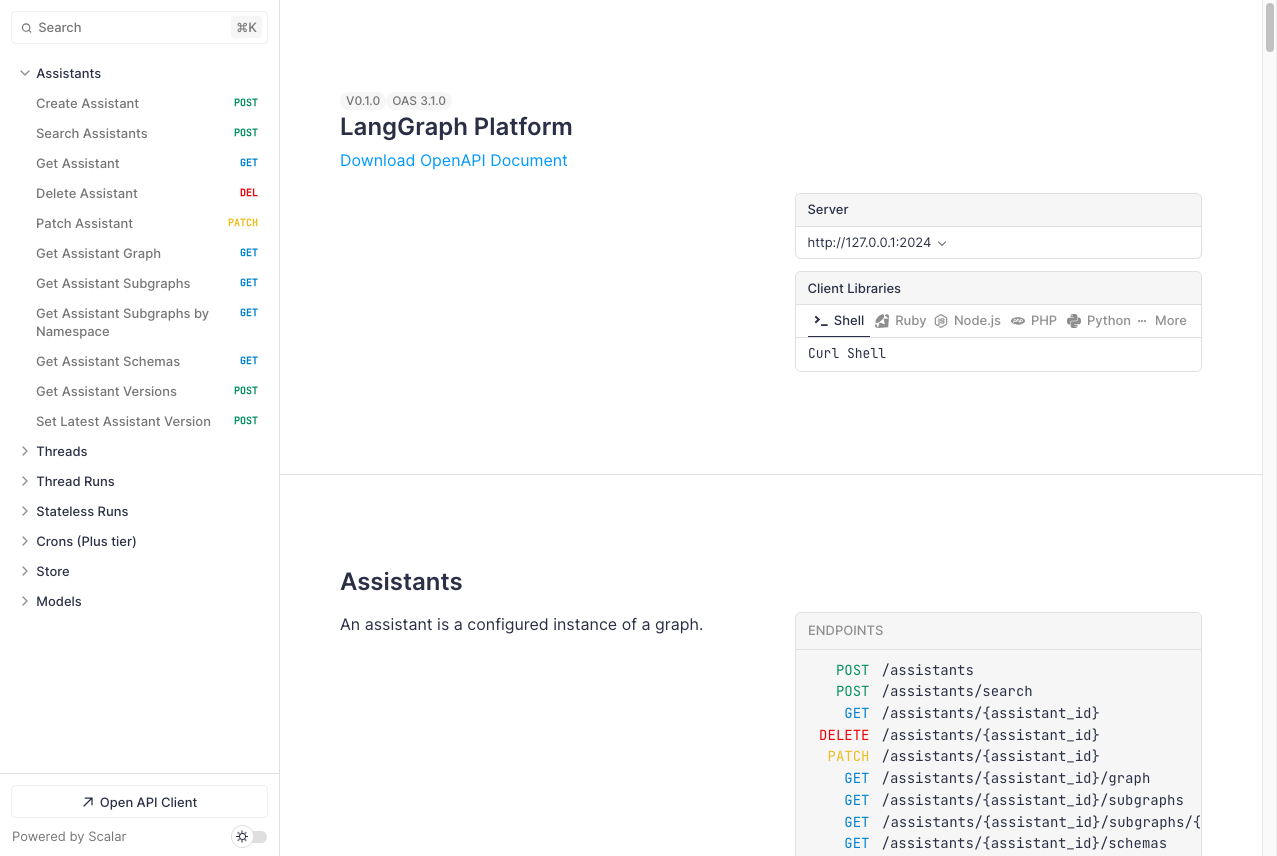Open Patch Assistant in sidebar
This screenshot has height=856, width=1277.
(x=139, y=223)
